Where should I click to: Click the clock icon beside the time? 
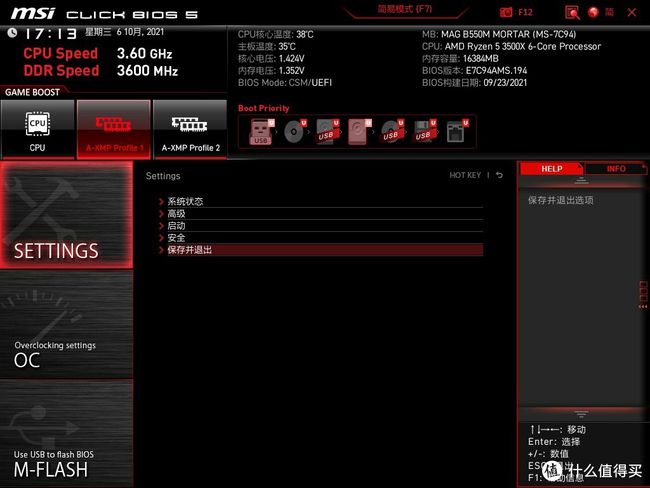[12, 32]
